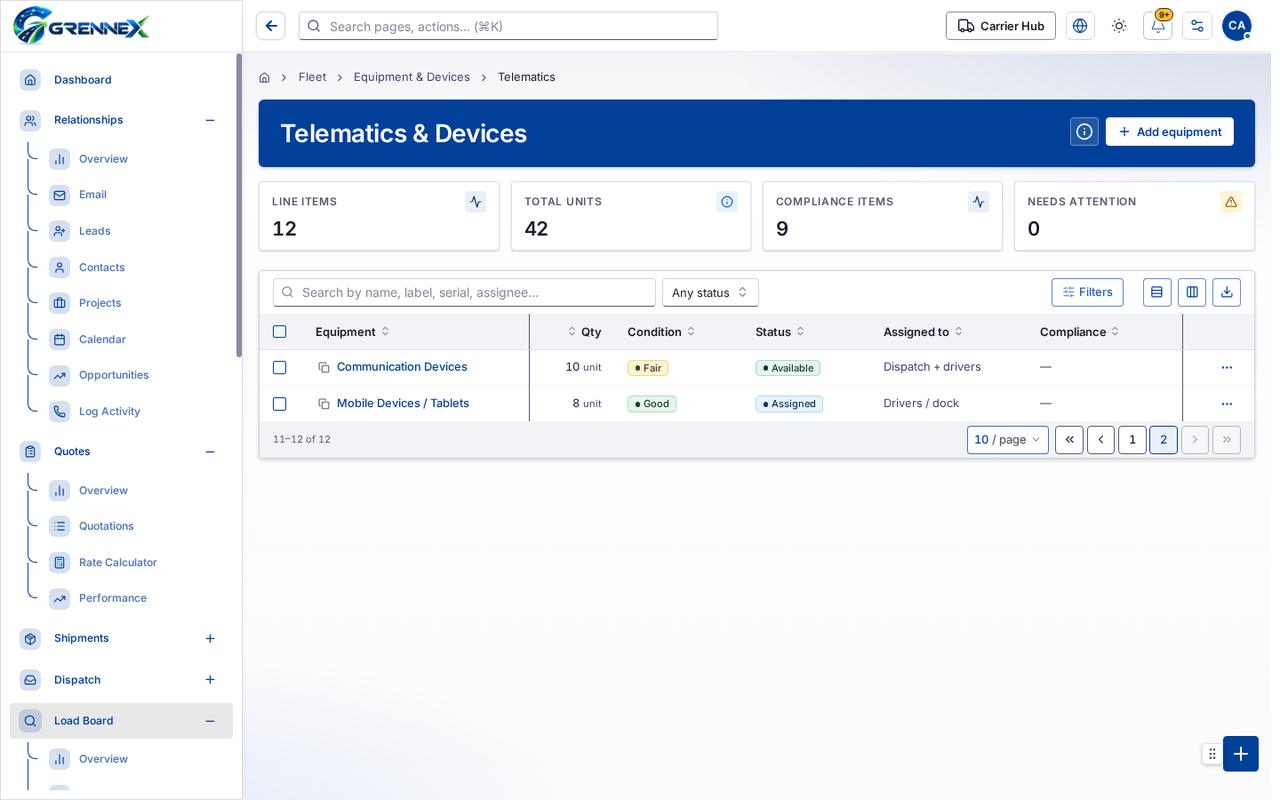Click the info icon beside Add equipment
Viewport: 1280px width, 800px height.
(1084, 132)
